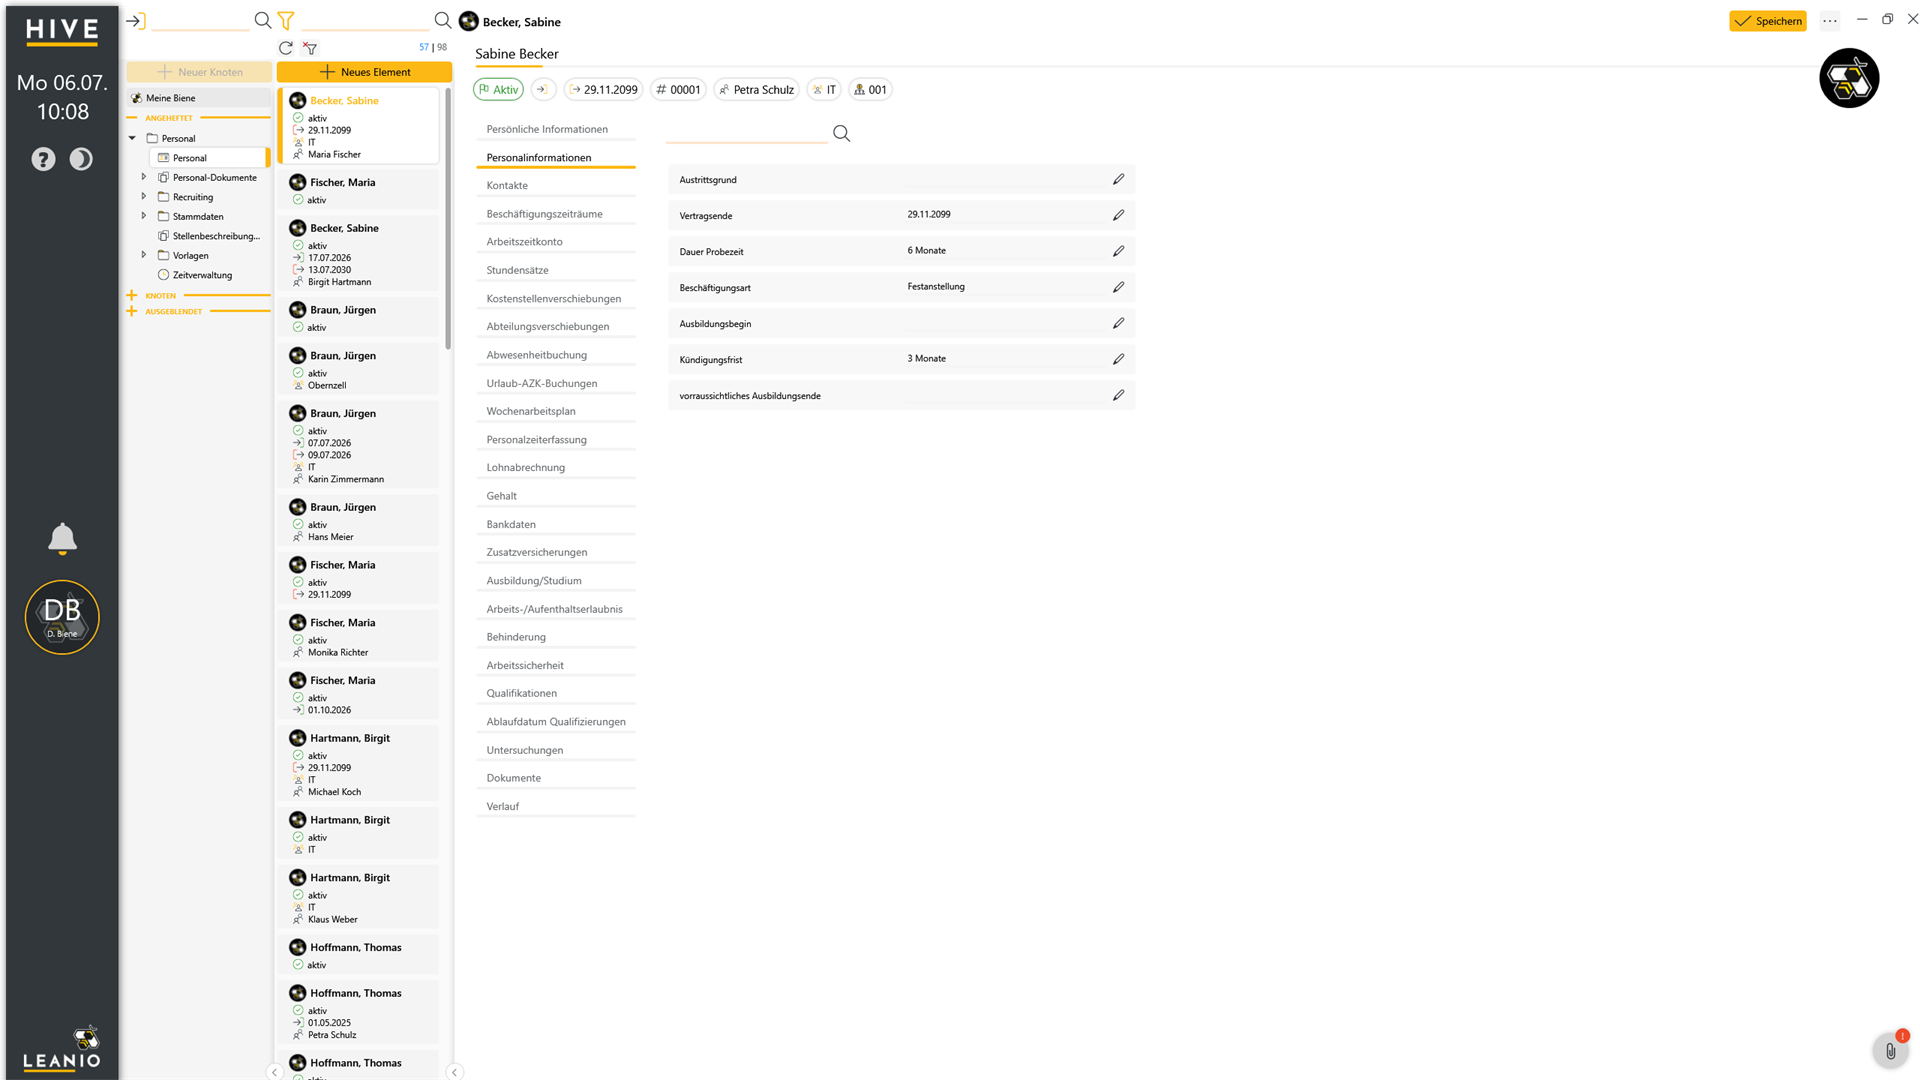Screen dimensions: 1920x1080
Task: Clear the list filter icon
Action: pyautogui.click(x=311, y=48)
